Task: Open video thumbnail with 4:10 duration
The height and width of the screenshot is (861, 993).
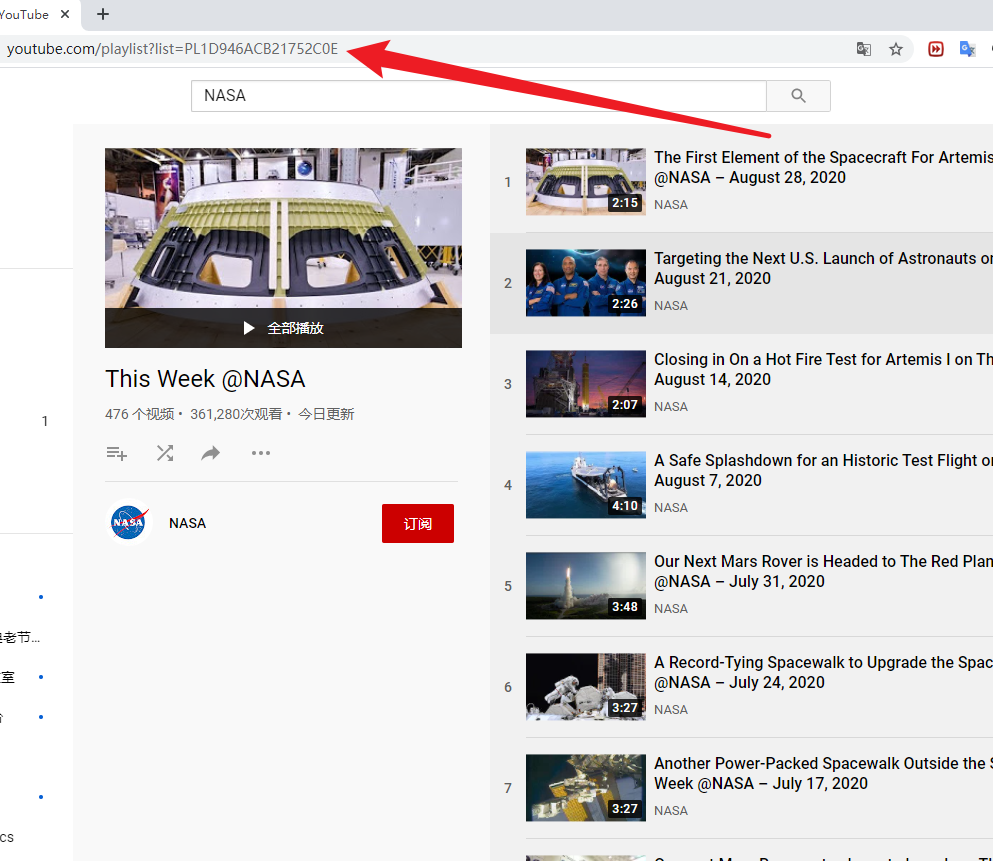Action: 586,484
